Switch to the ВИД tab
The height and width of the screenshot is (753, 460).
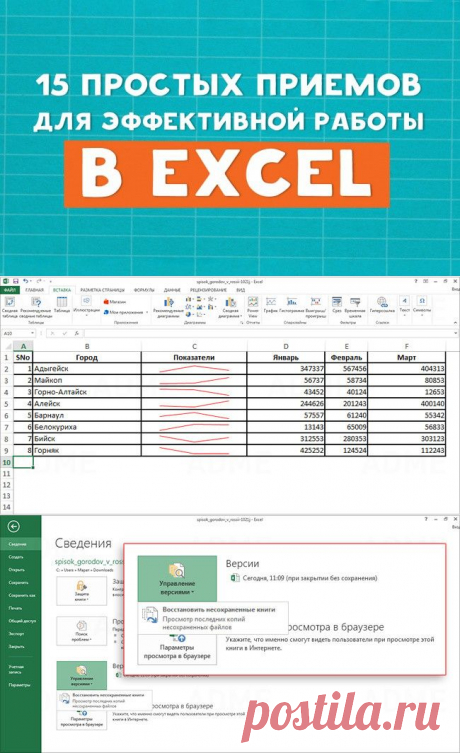pyautogui.click(x=241, y=290)
